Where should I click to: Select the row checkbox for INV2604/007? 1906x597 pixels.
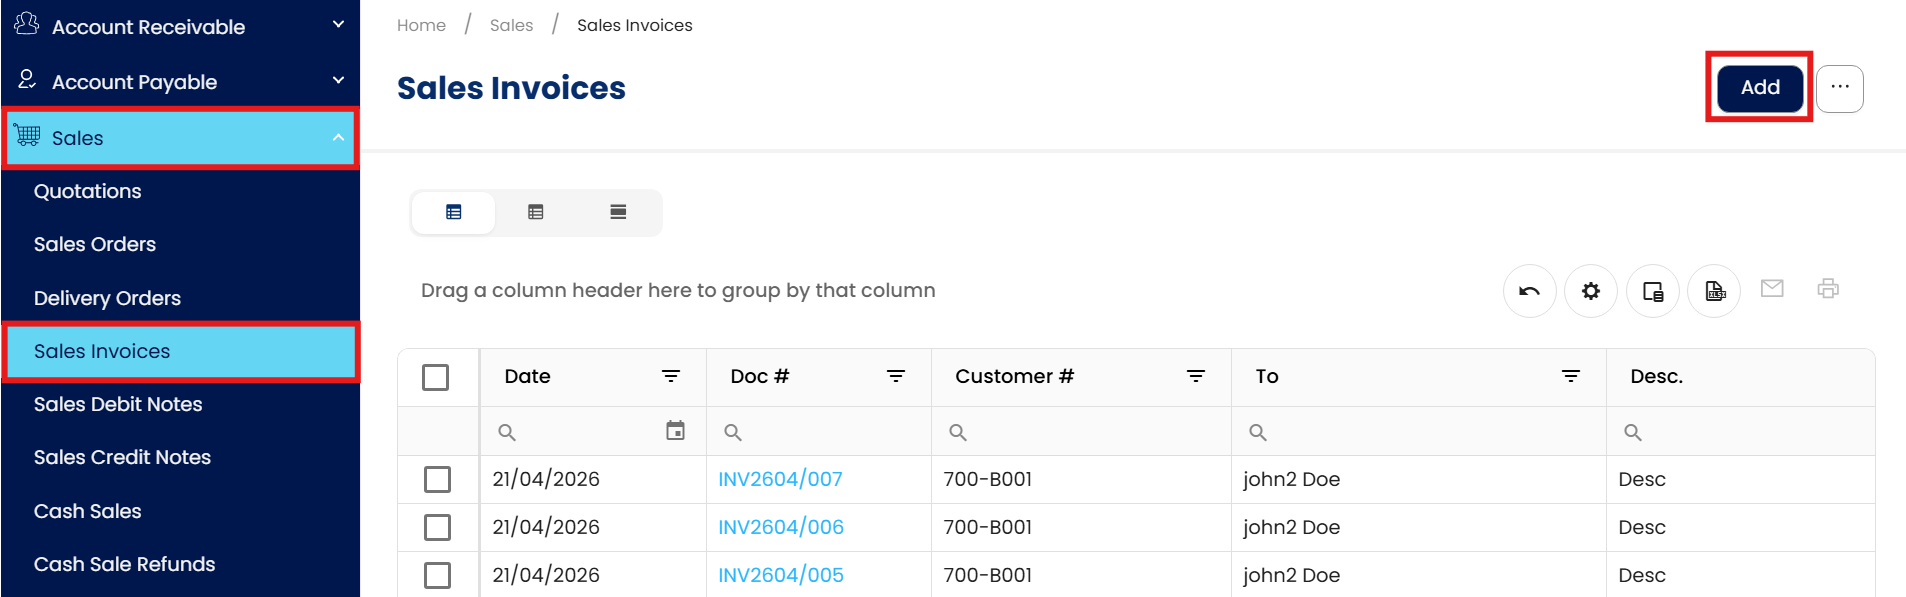437,480
